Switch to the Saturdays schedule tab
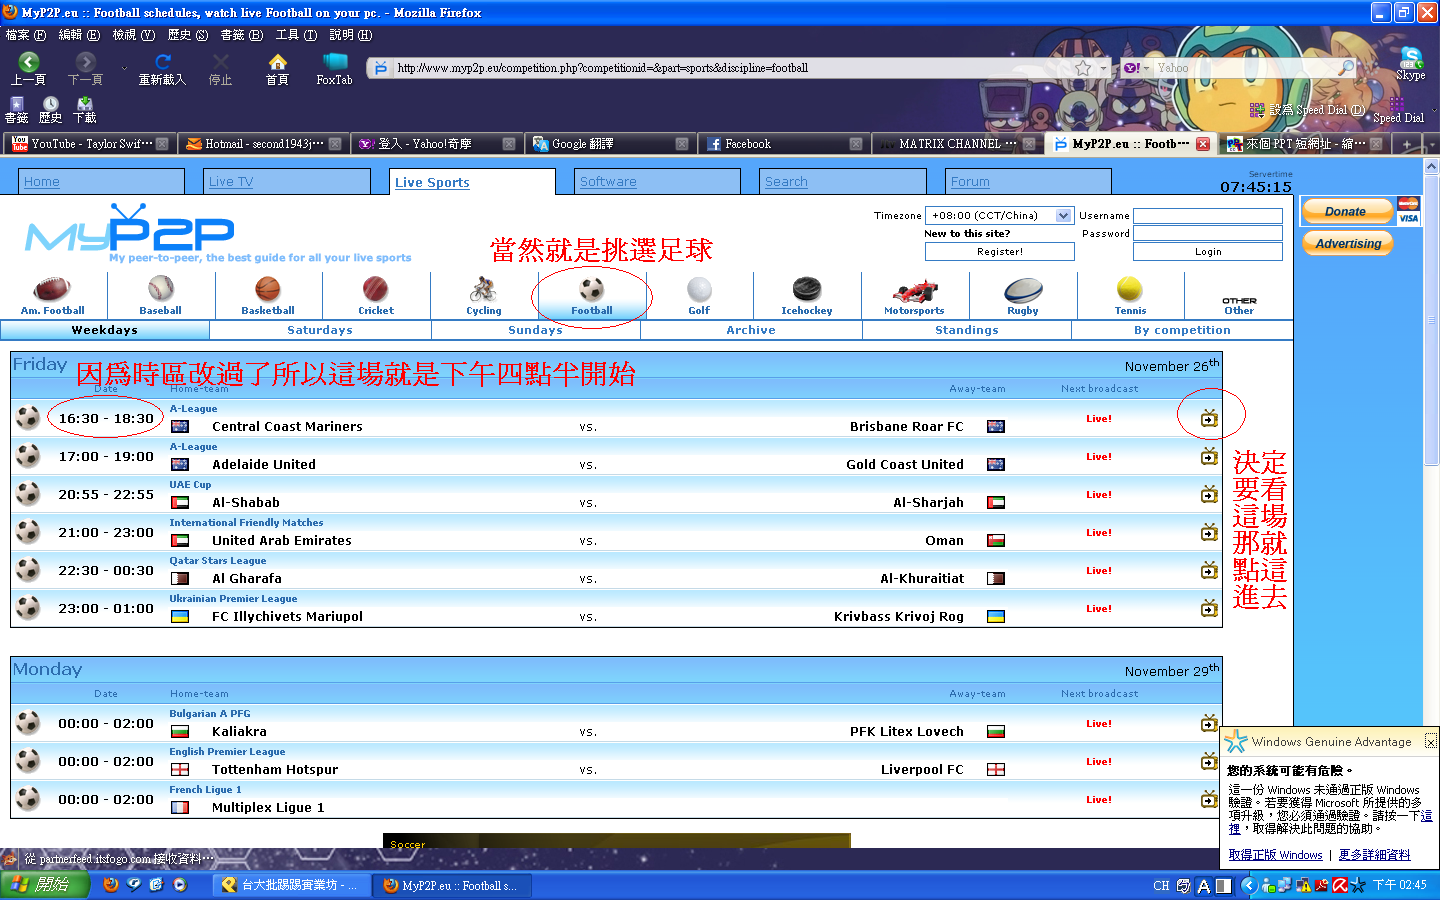Screen dimensions: 1440x900 pyautogui.click(x=319, y=330)
